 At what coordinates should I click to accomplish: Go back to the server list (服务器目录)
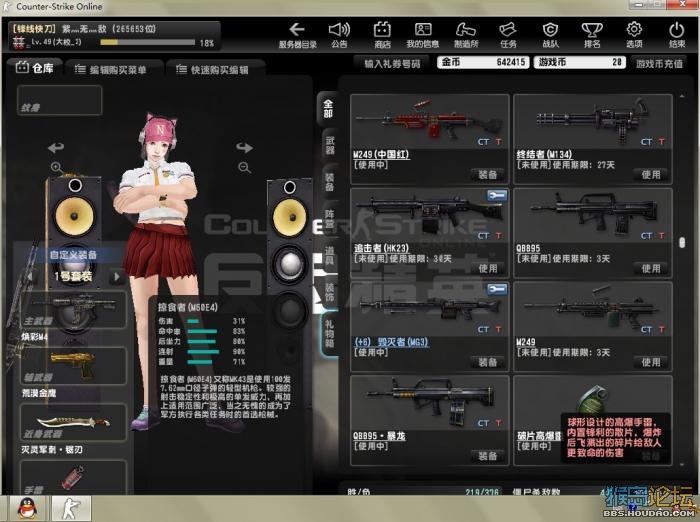(x=297, y=35)
